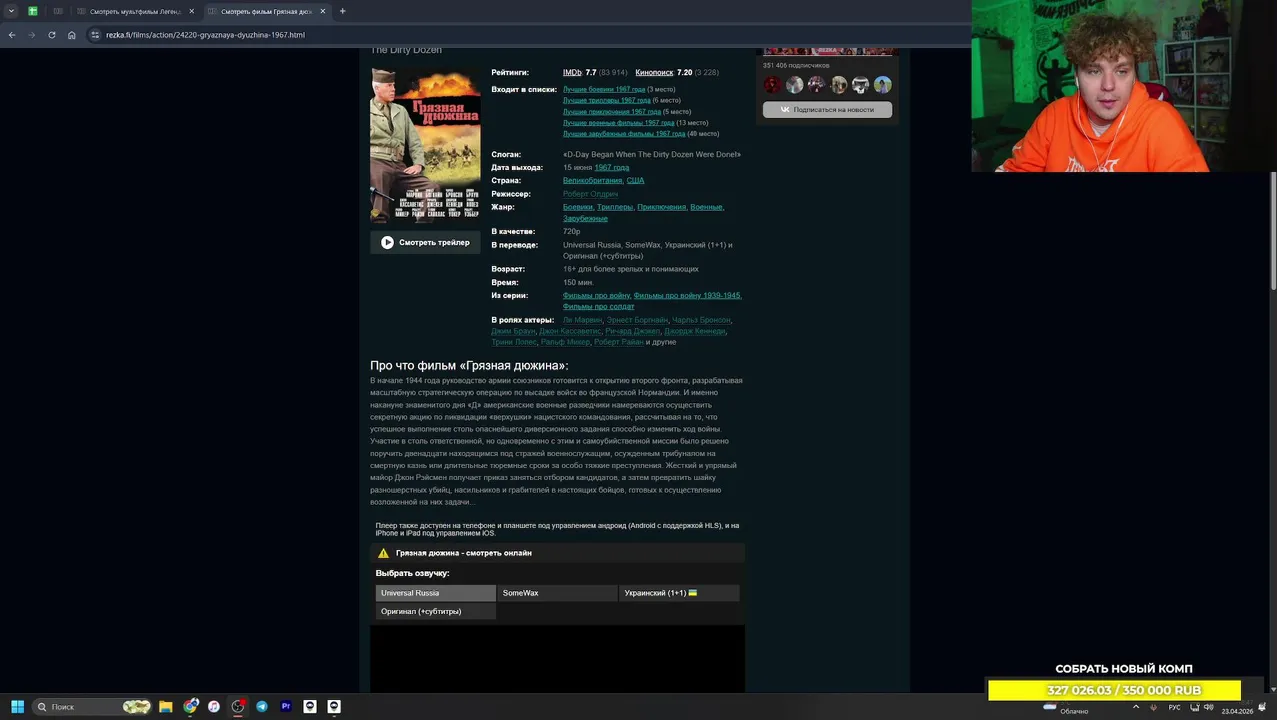Open actor Ли Марвин page
This screenshot has height=720, width=1277.
coord(582,320)
